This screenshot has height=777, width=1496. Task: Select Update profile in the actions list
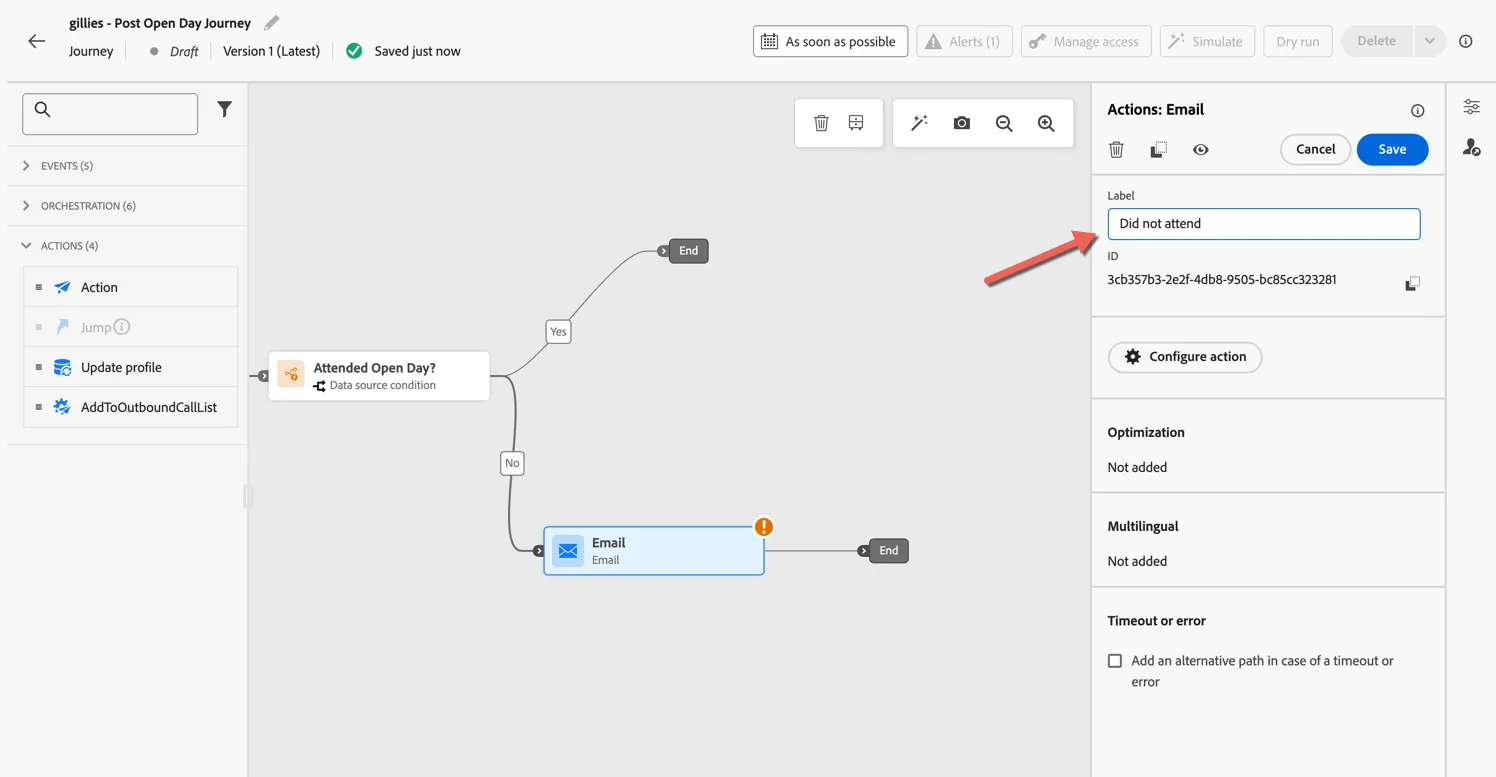[x=131, y=367]
